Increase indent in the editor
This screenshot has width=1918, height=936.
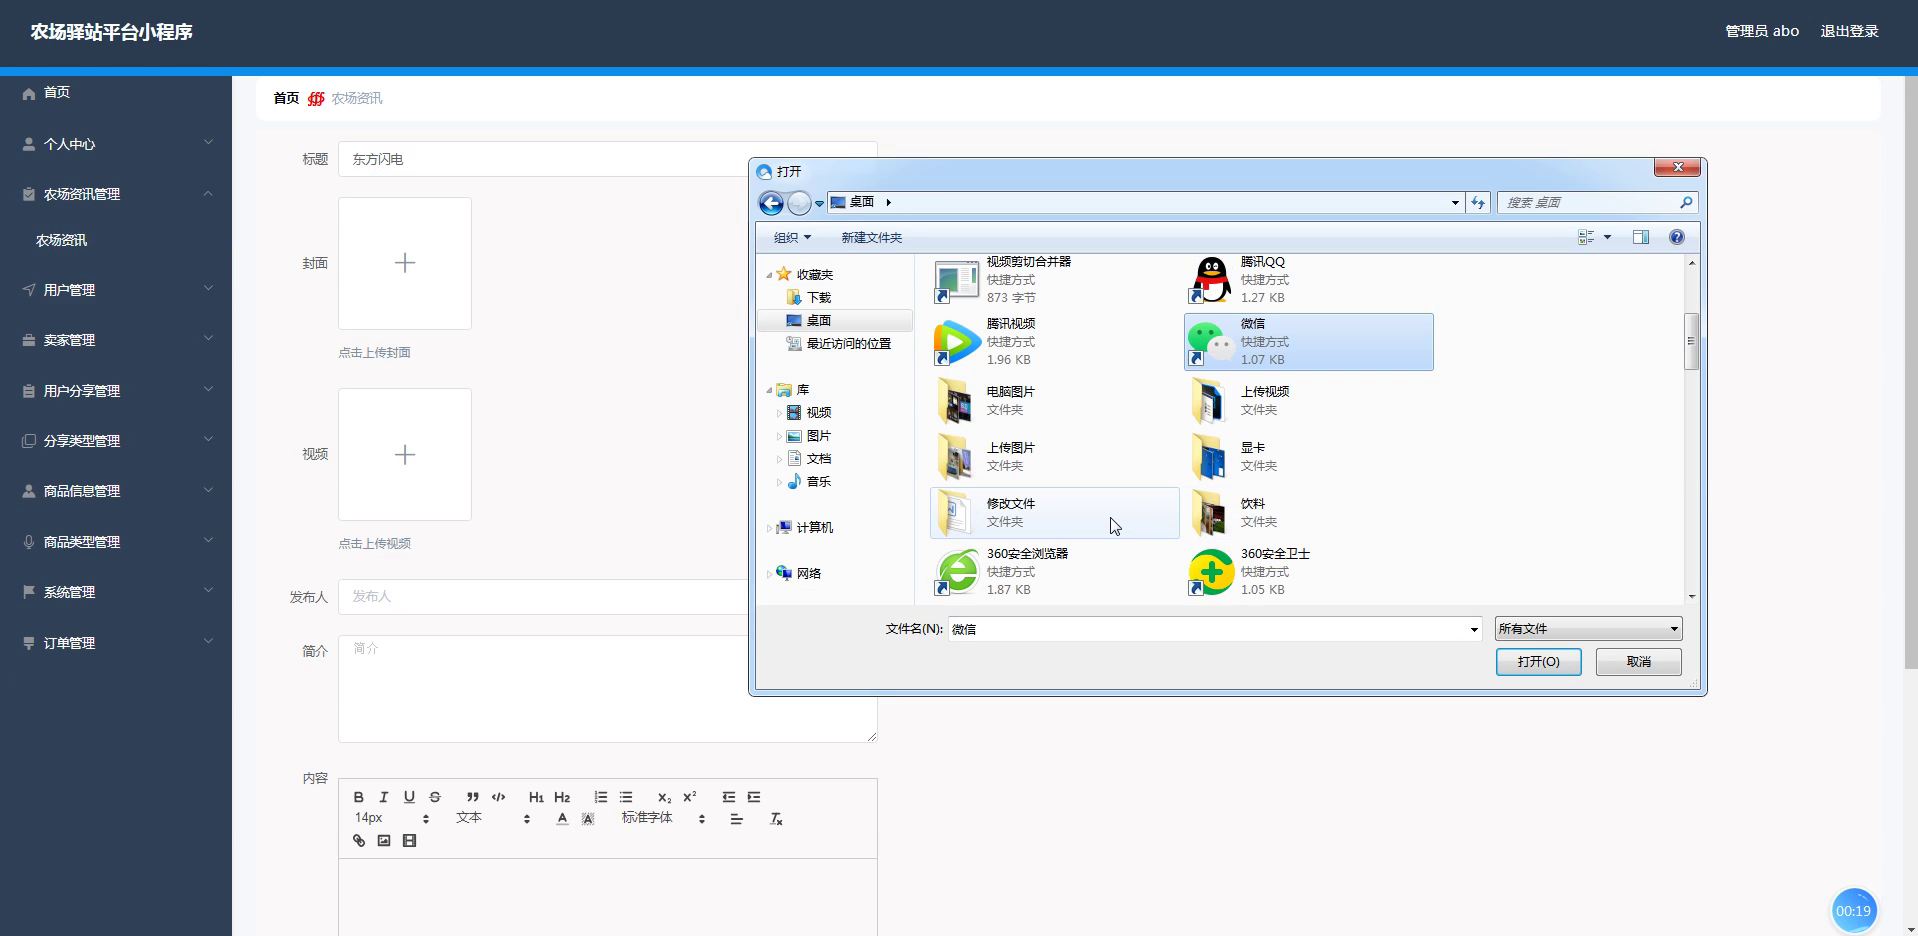pyautogui.click(x=754, y=797)
